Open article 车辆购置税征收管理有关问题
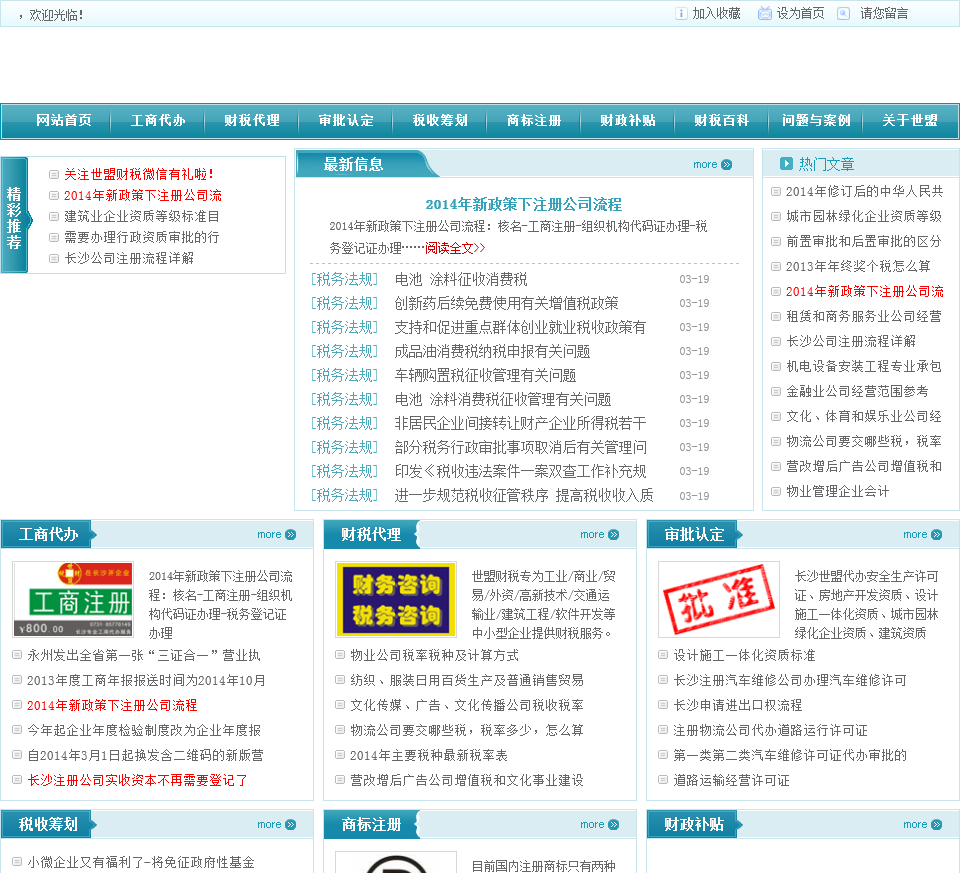The height and width of the screenshot is (873, 960). point(485,375)
